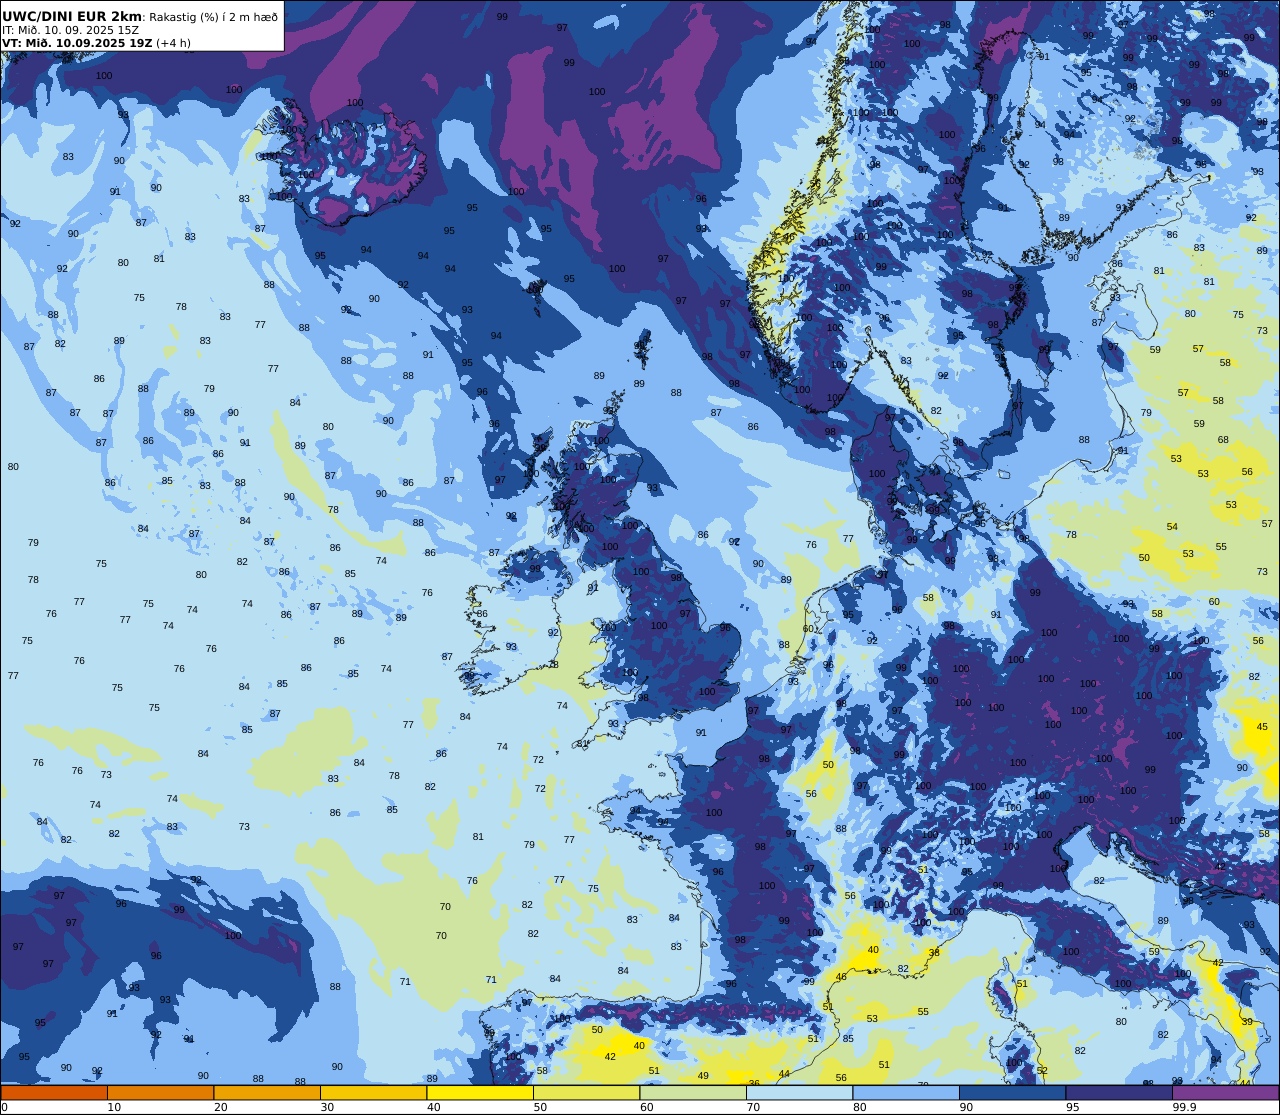The width and height of the screenshot is (1280, 1115).
Task: Click the legend tick label 30
Action: click(x=327, y=1107)
